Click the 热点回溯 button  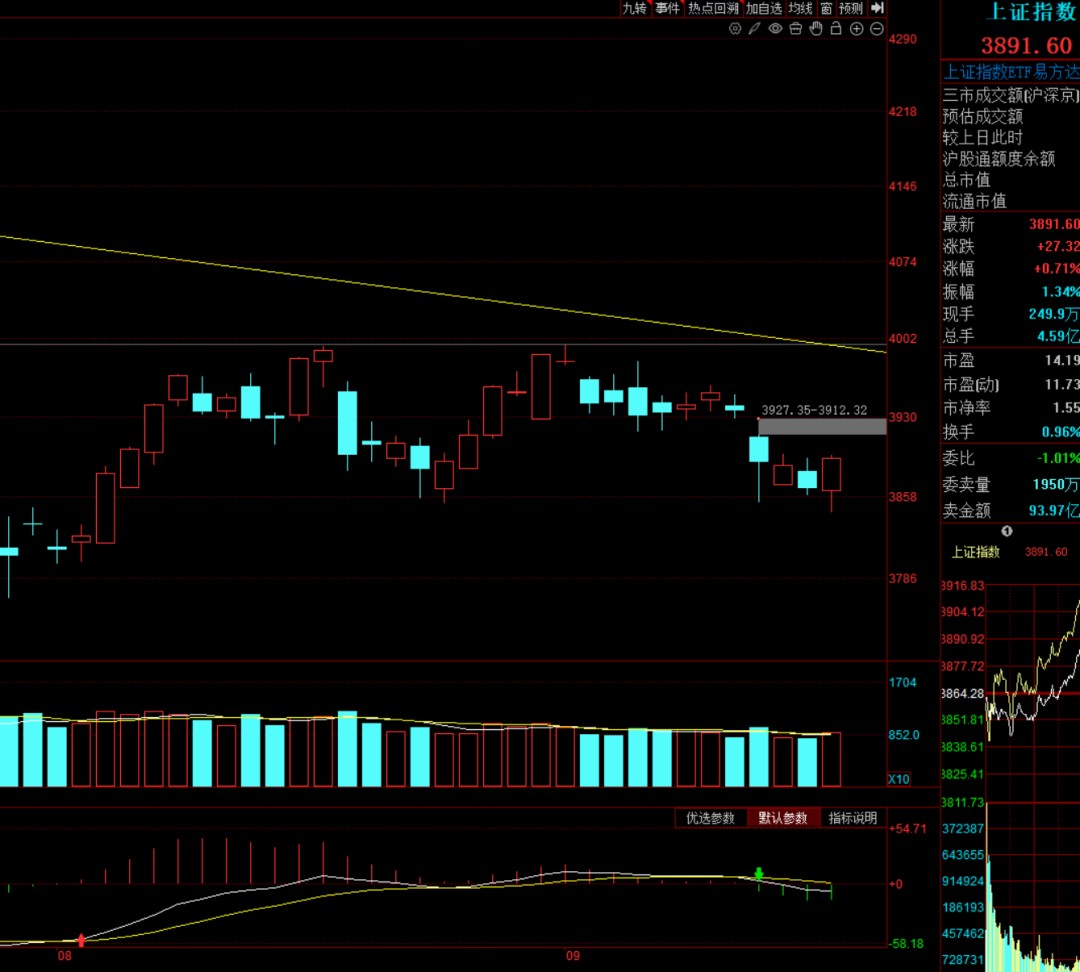[x=713, y=8]
